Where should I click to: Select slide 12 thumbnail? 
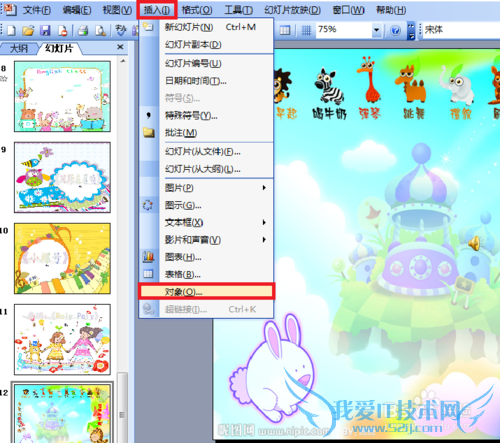62,414
